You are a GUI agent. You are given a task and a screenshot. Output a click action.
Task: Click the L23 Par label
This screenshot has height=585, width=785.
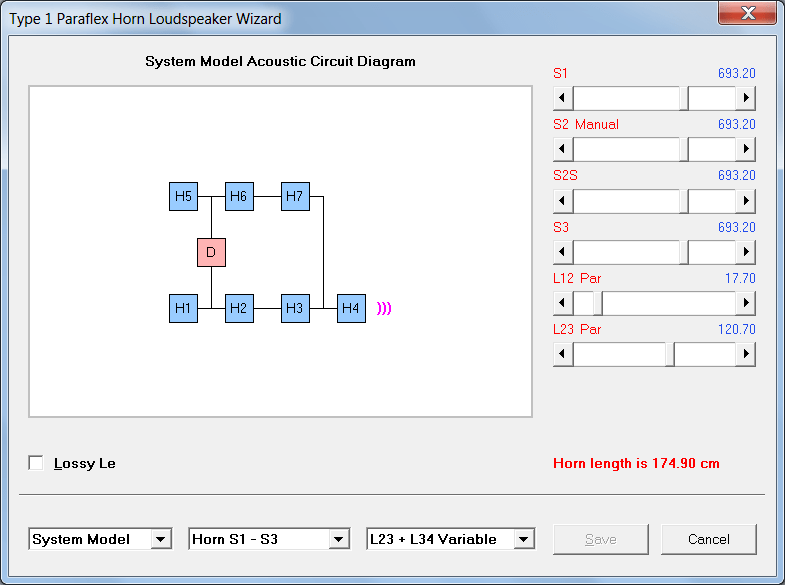[577, 329]
